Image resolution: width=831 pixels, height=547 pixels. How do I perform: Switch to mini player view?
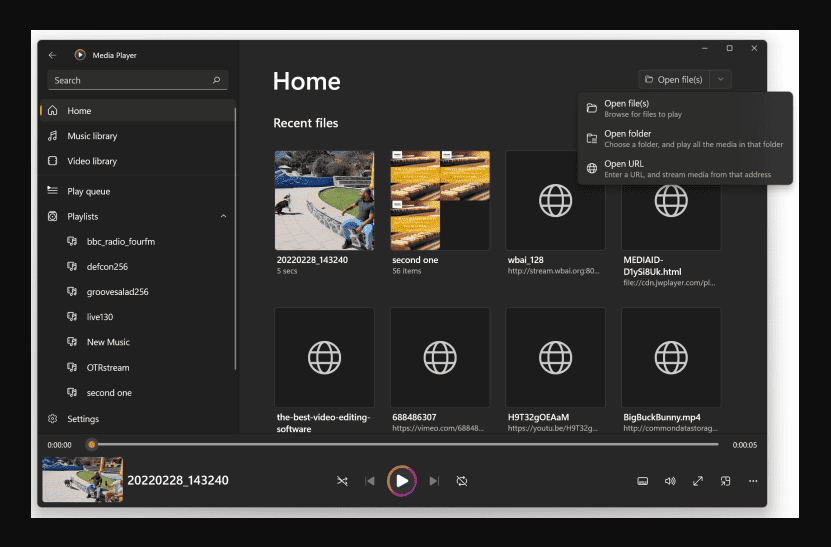[x=726, y=481]
